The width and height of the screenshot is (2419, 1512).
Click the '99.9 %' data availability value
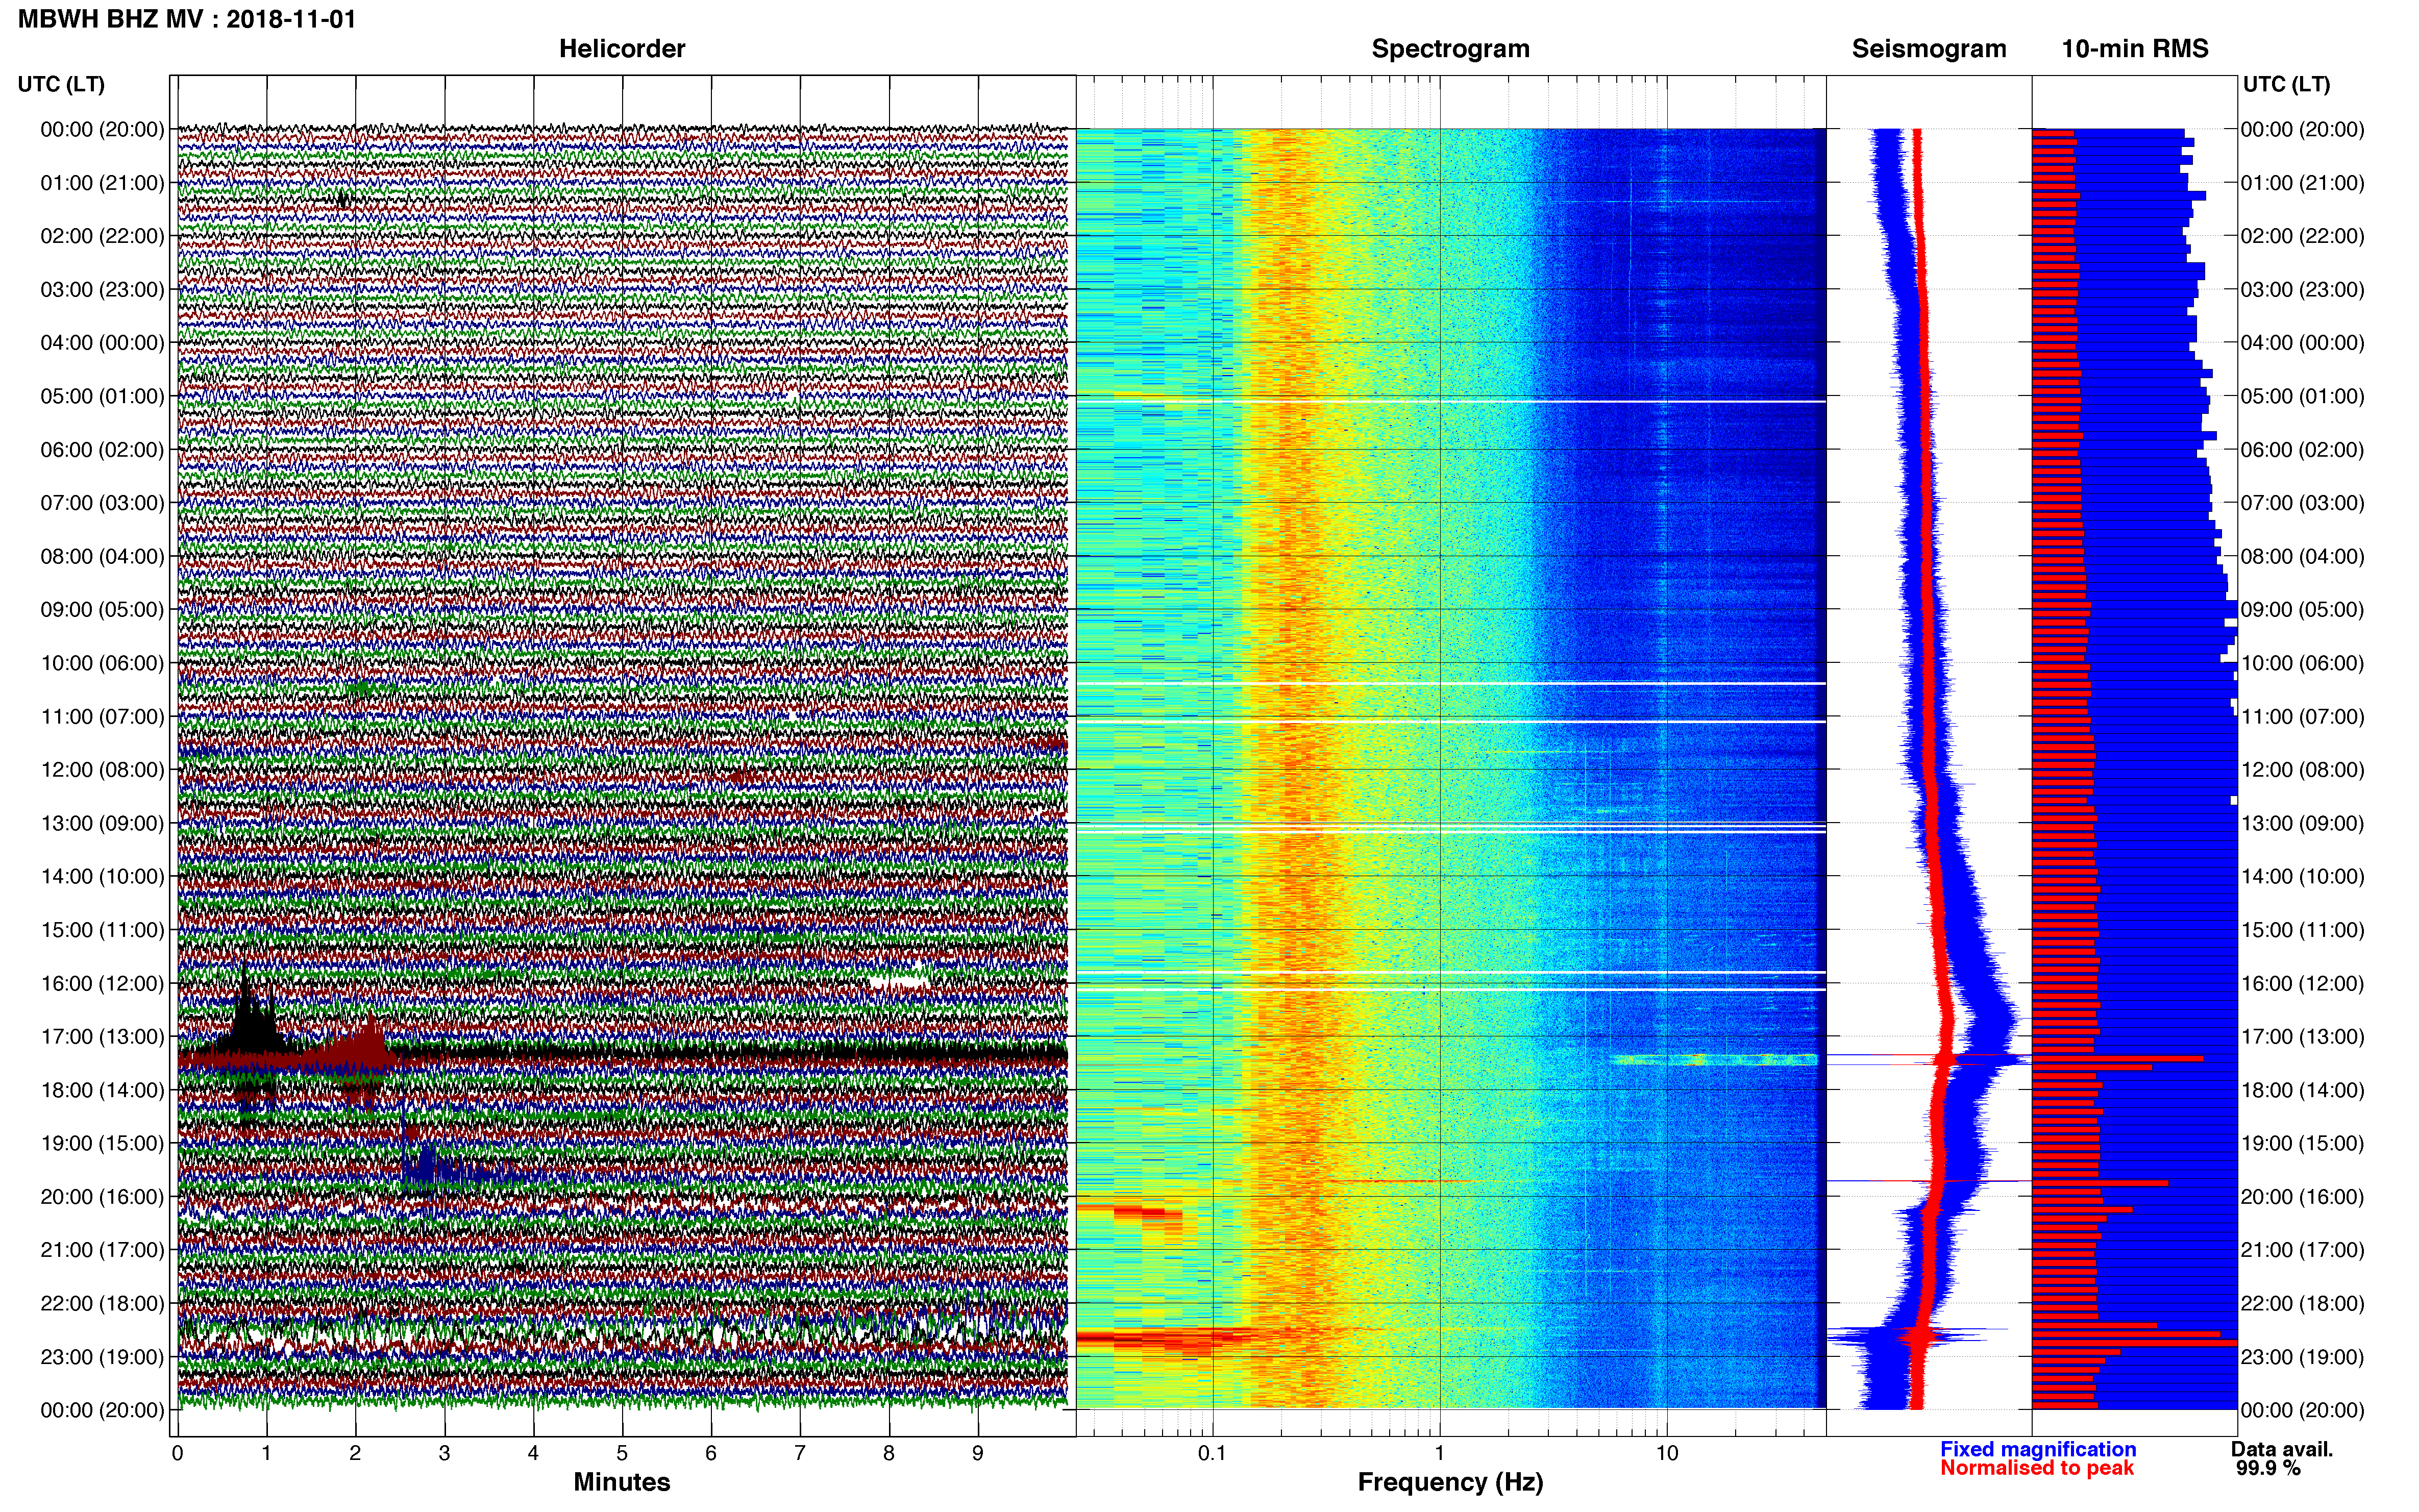coord(2268,1468)
